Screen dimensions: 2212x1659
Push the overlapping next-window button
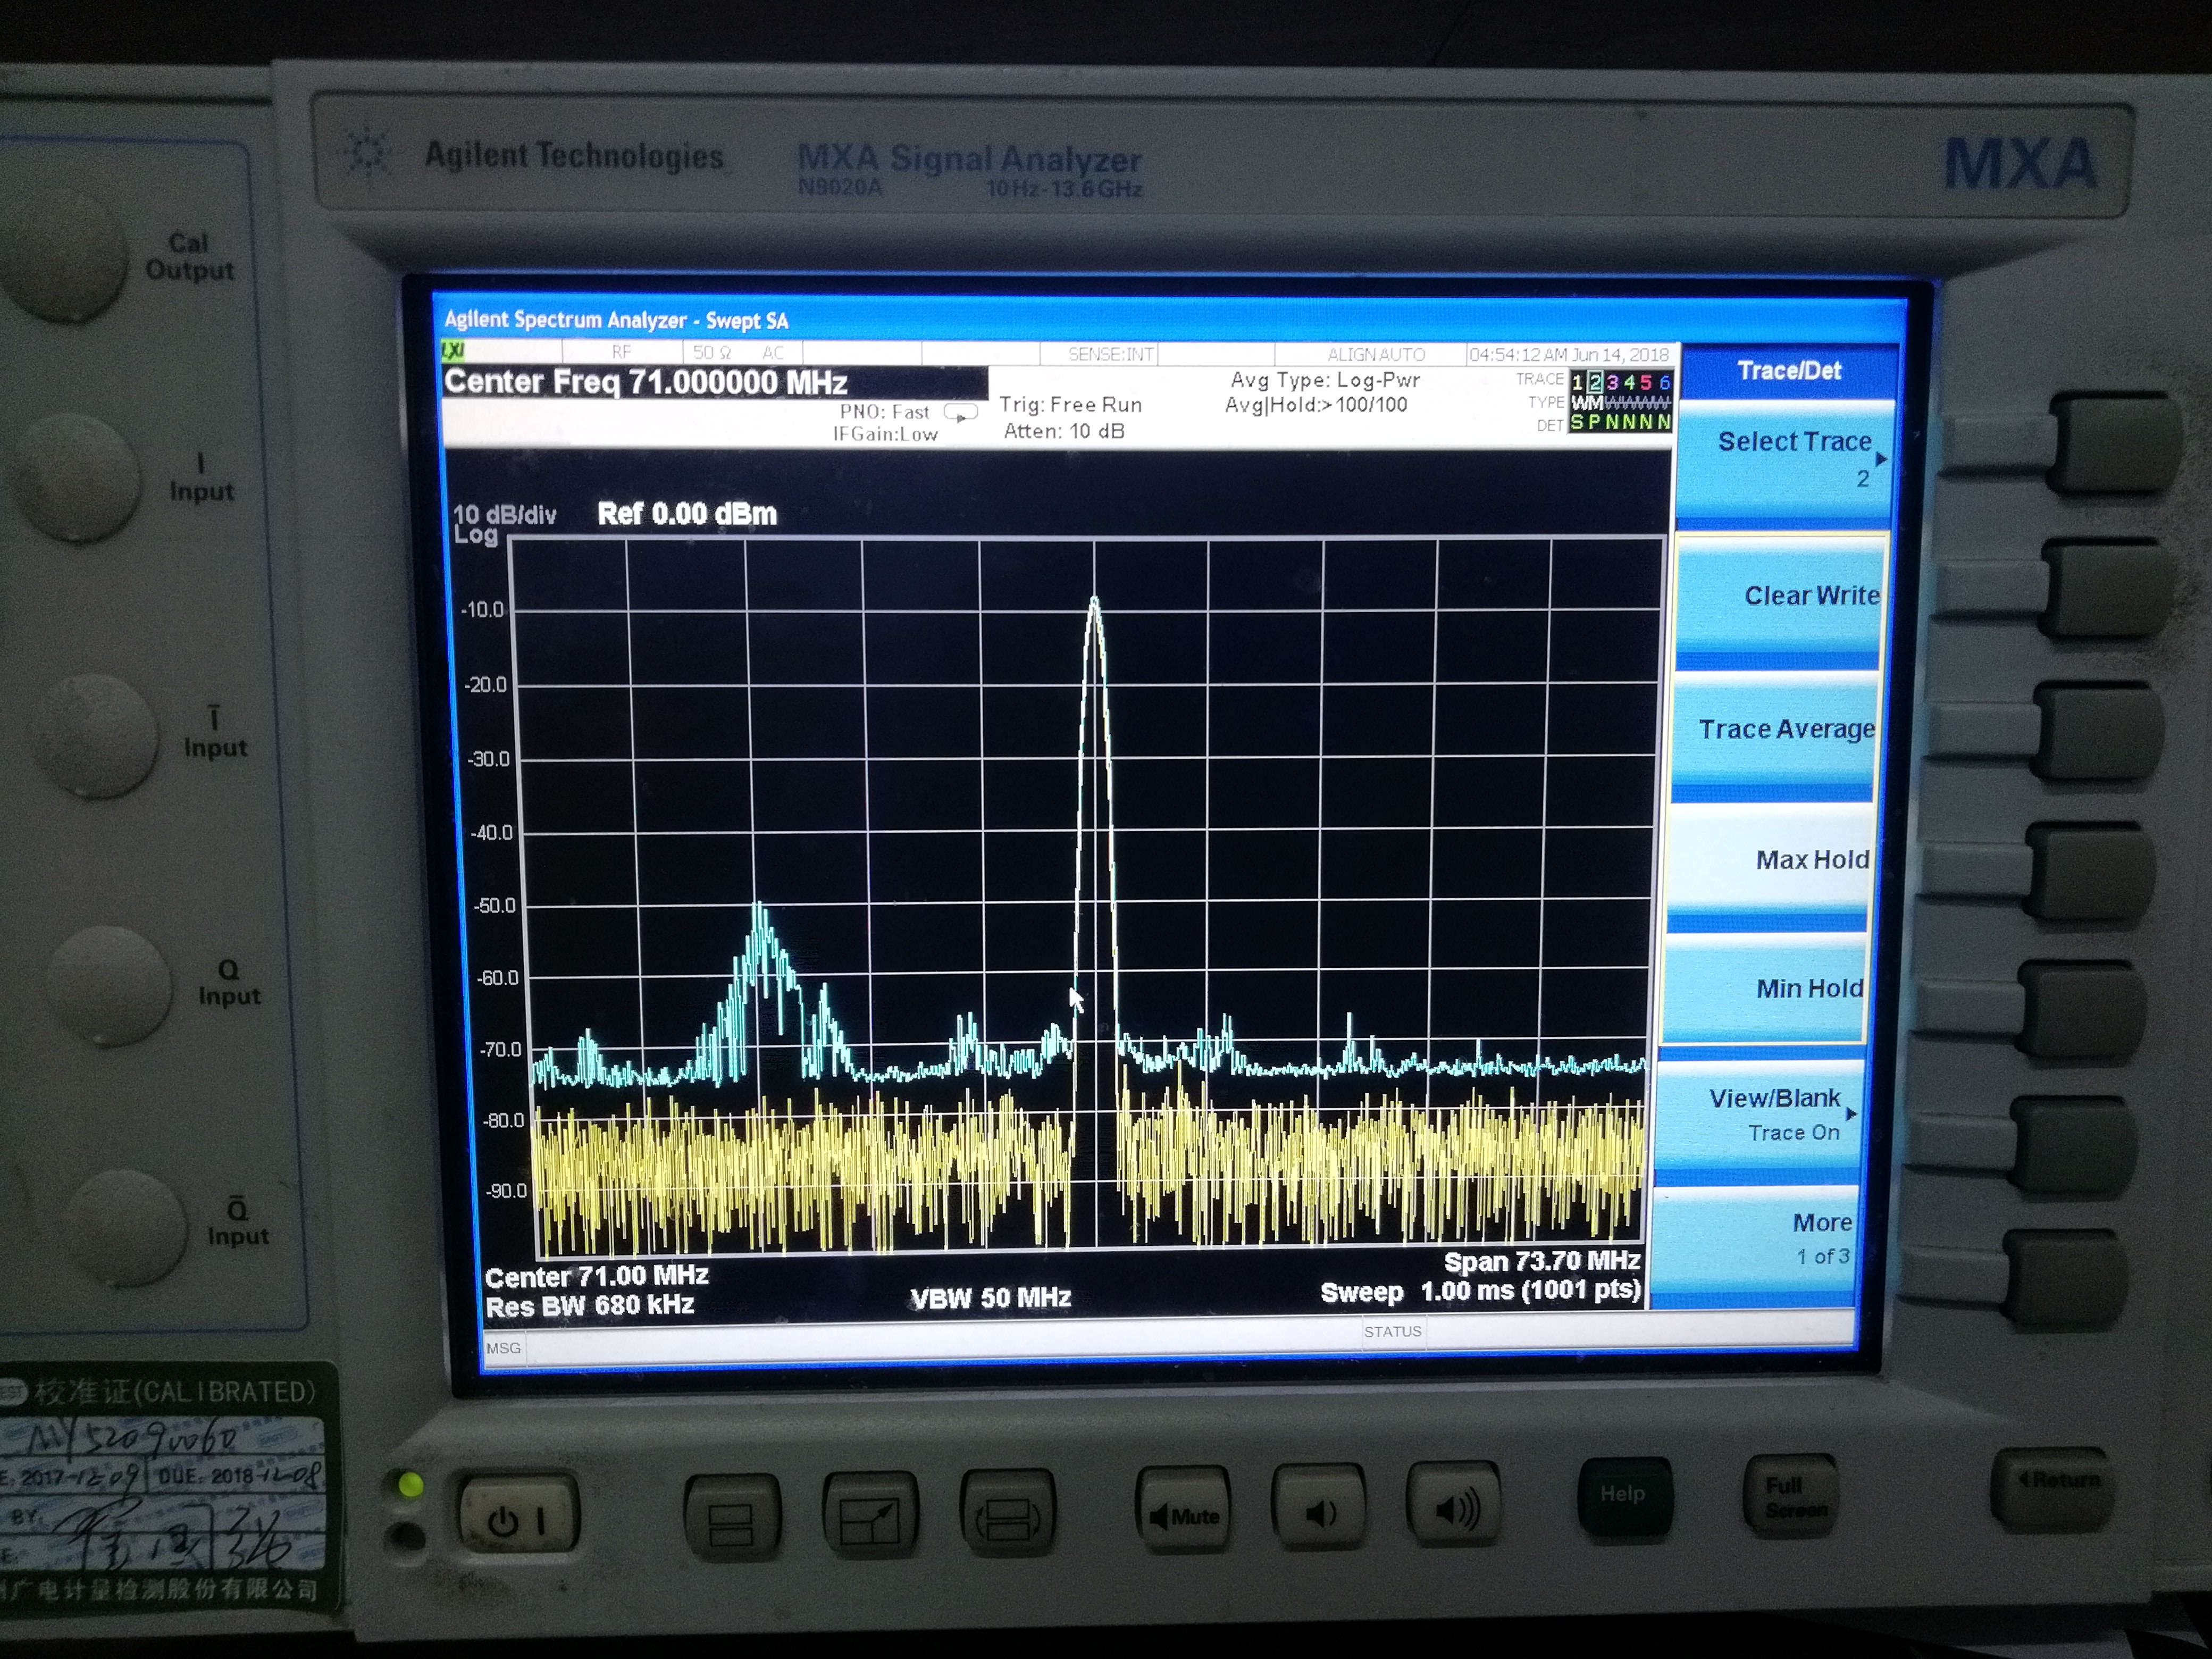pyautogui.click(x=1008, y=1513)
